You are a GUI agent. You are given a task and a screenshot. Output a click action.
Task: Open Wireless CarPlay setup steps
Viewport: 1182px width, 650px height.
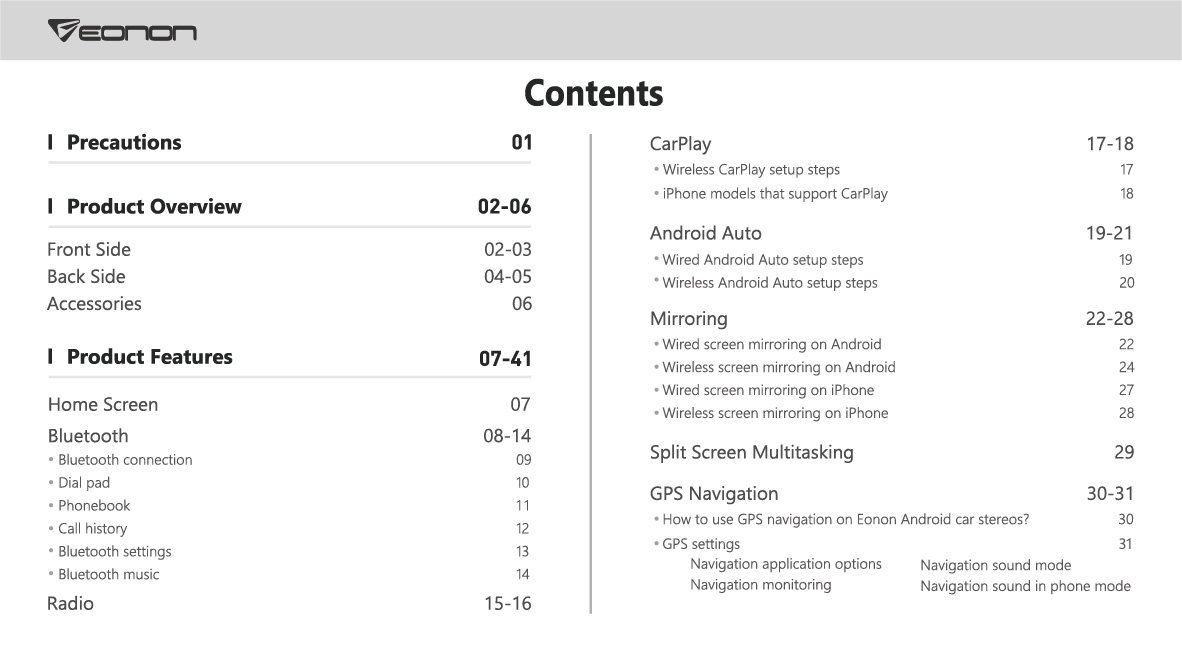[x=751, y=170]
